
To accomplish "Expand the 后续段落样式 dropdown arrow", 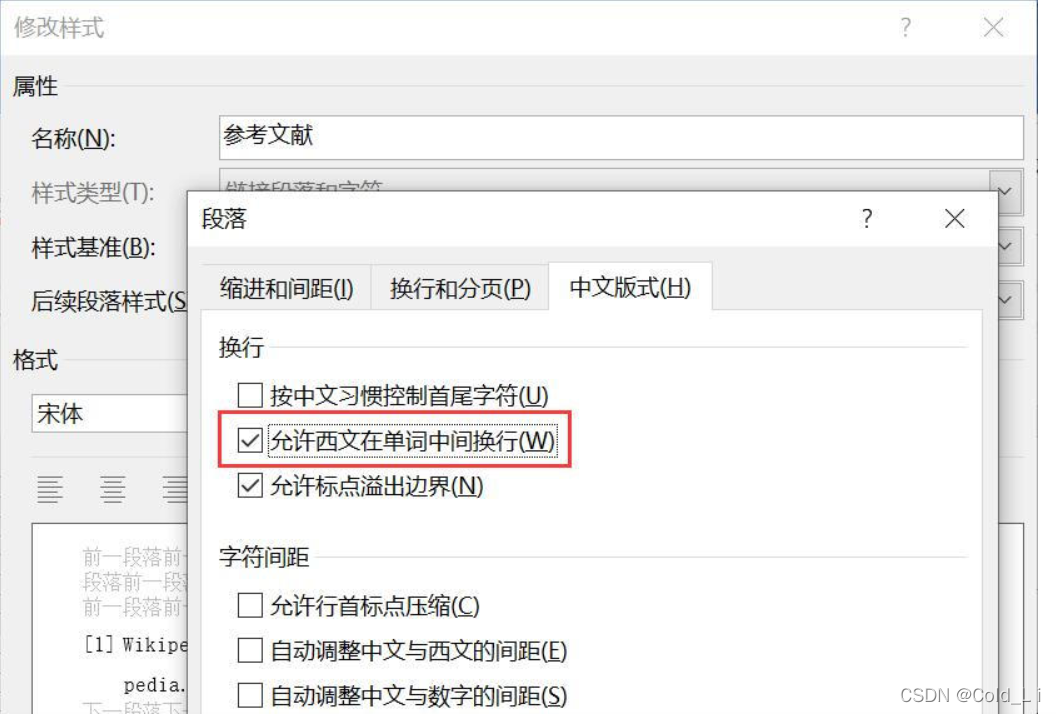I will point(1006,300).
